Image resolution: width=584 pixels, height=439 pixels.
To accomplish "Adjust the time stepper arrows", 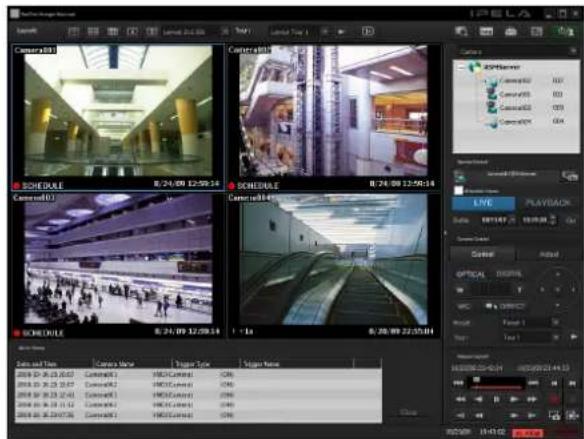I will [x=553, y=220].
